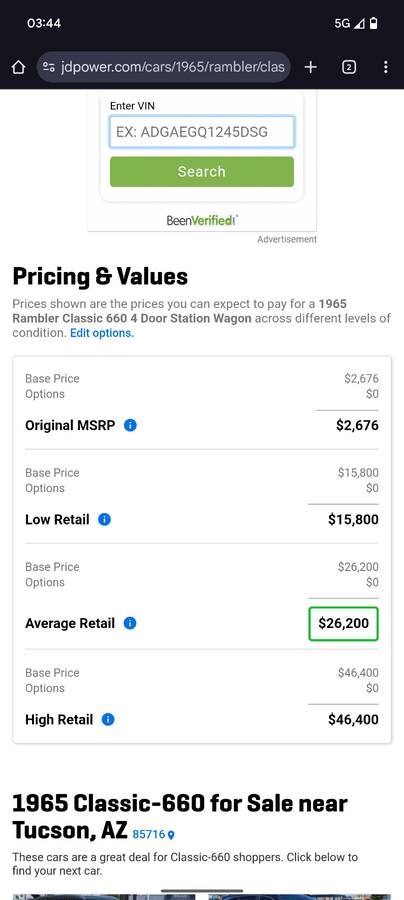Open the BeenVerified advertisement logo
This screenshot has width=404, height=900.
202,220
